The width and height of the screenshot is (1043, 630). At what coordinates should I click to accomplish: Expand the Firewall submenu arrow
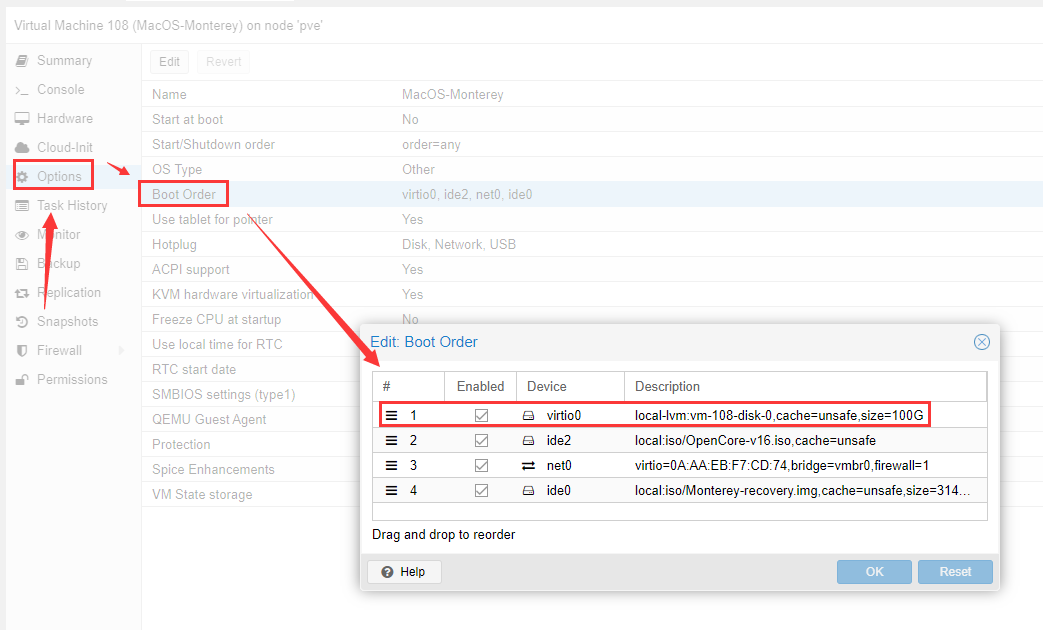tap(121, 351)
